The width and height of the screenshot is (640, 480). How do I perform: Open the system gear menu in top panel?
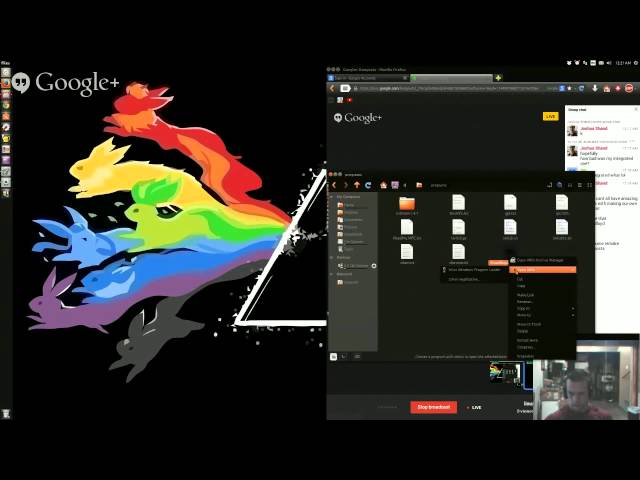[x=636, y=63]
